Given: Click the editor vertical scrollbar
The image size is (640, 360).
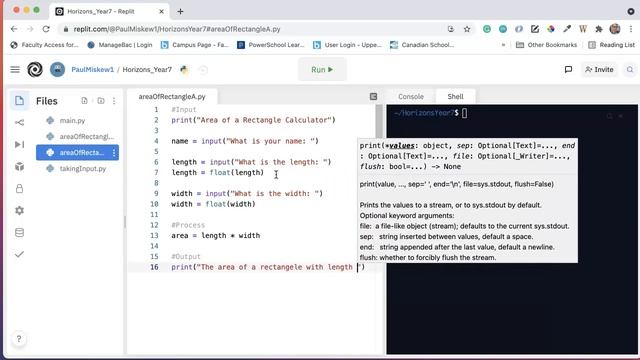Looking at the screenshot, I should click(379, 122).
